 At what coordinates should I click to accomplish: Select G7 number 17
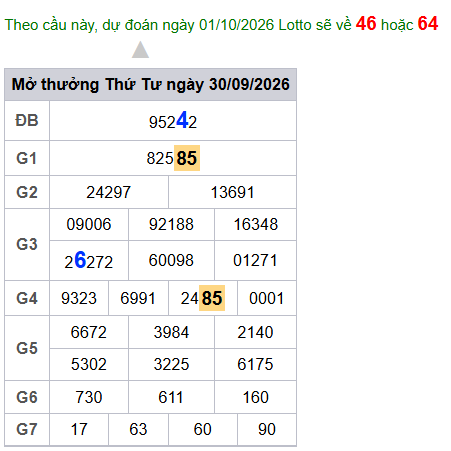click(79, 429)
